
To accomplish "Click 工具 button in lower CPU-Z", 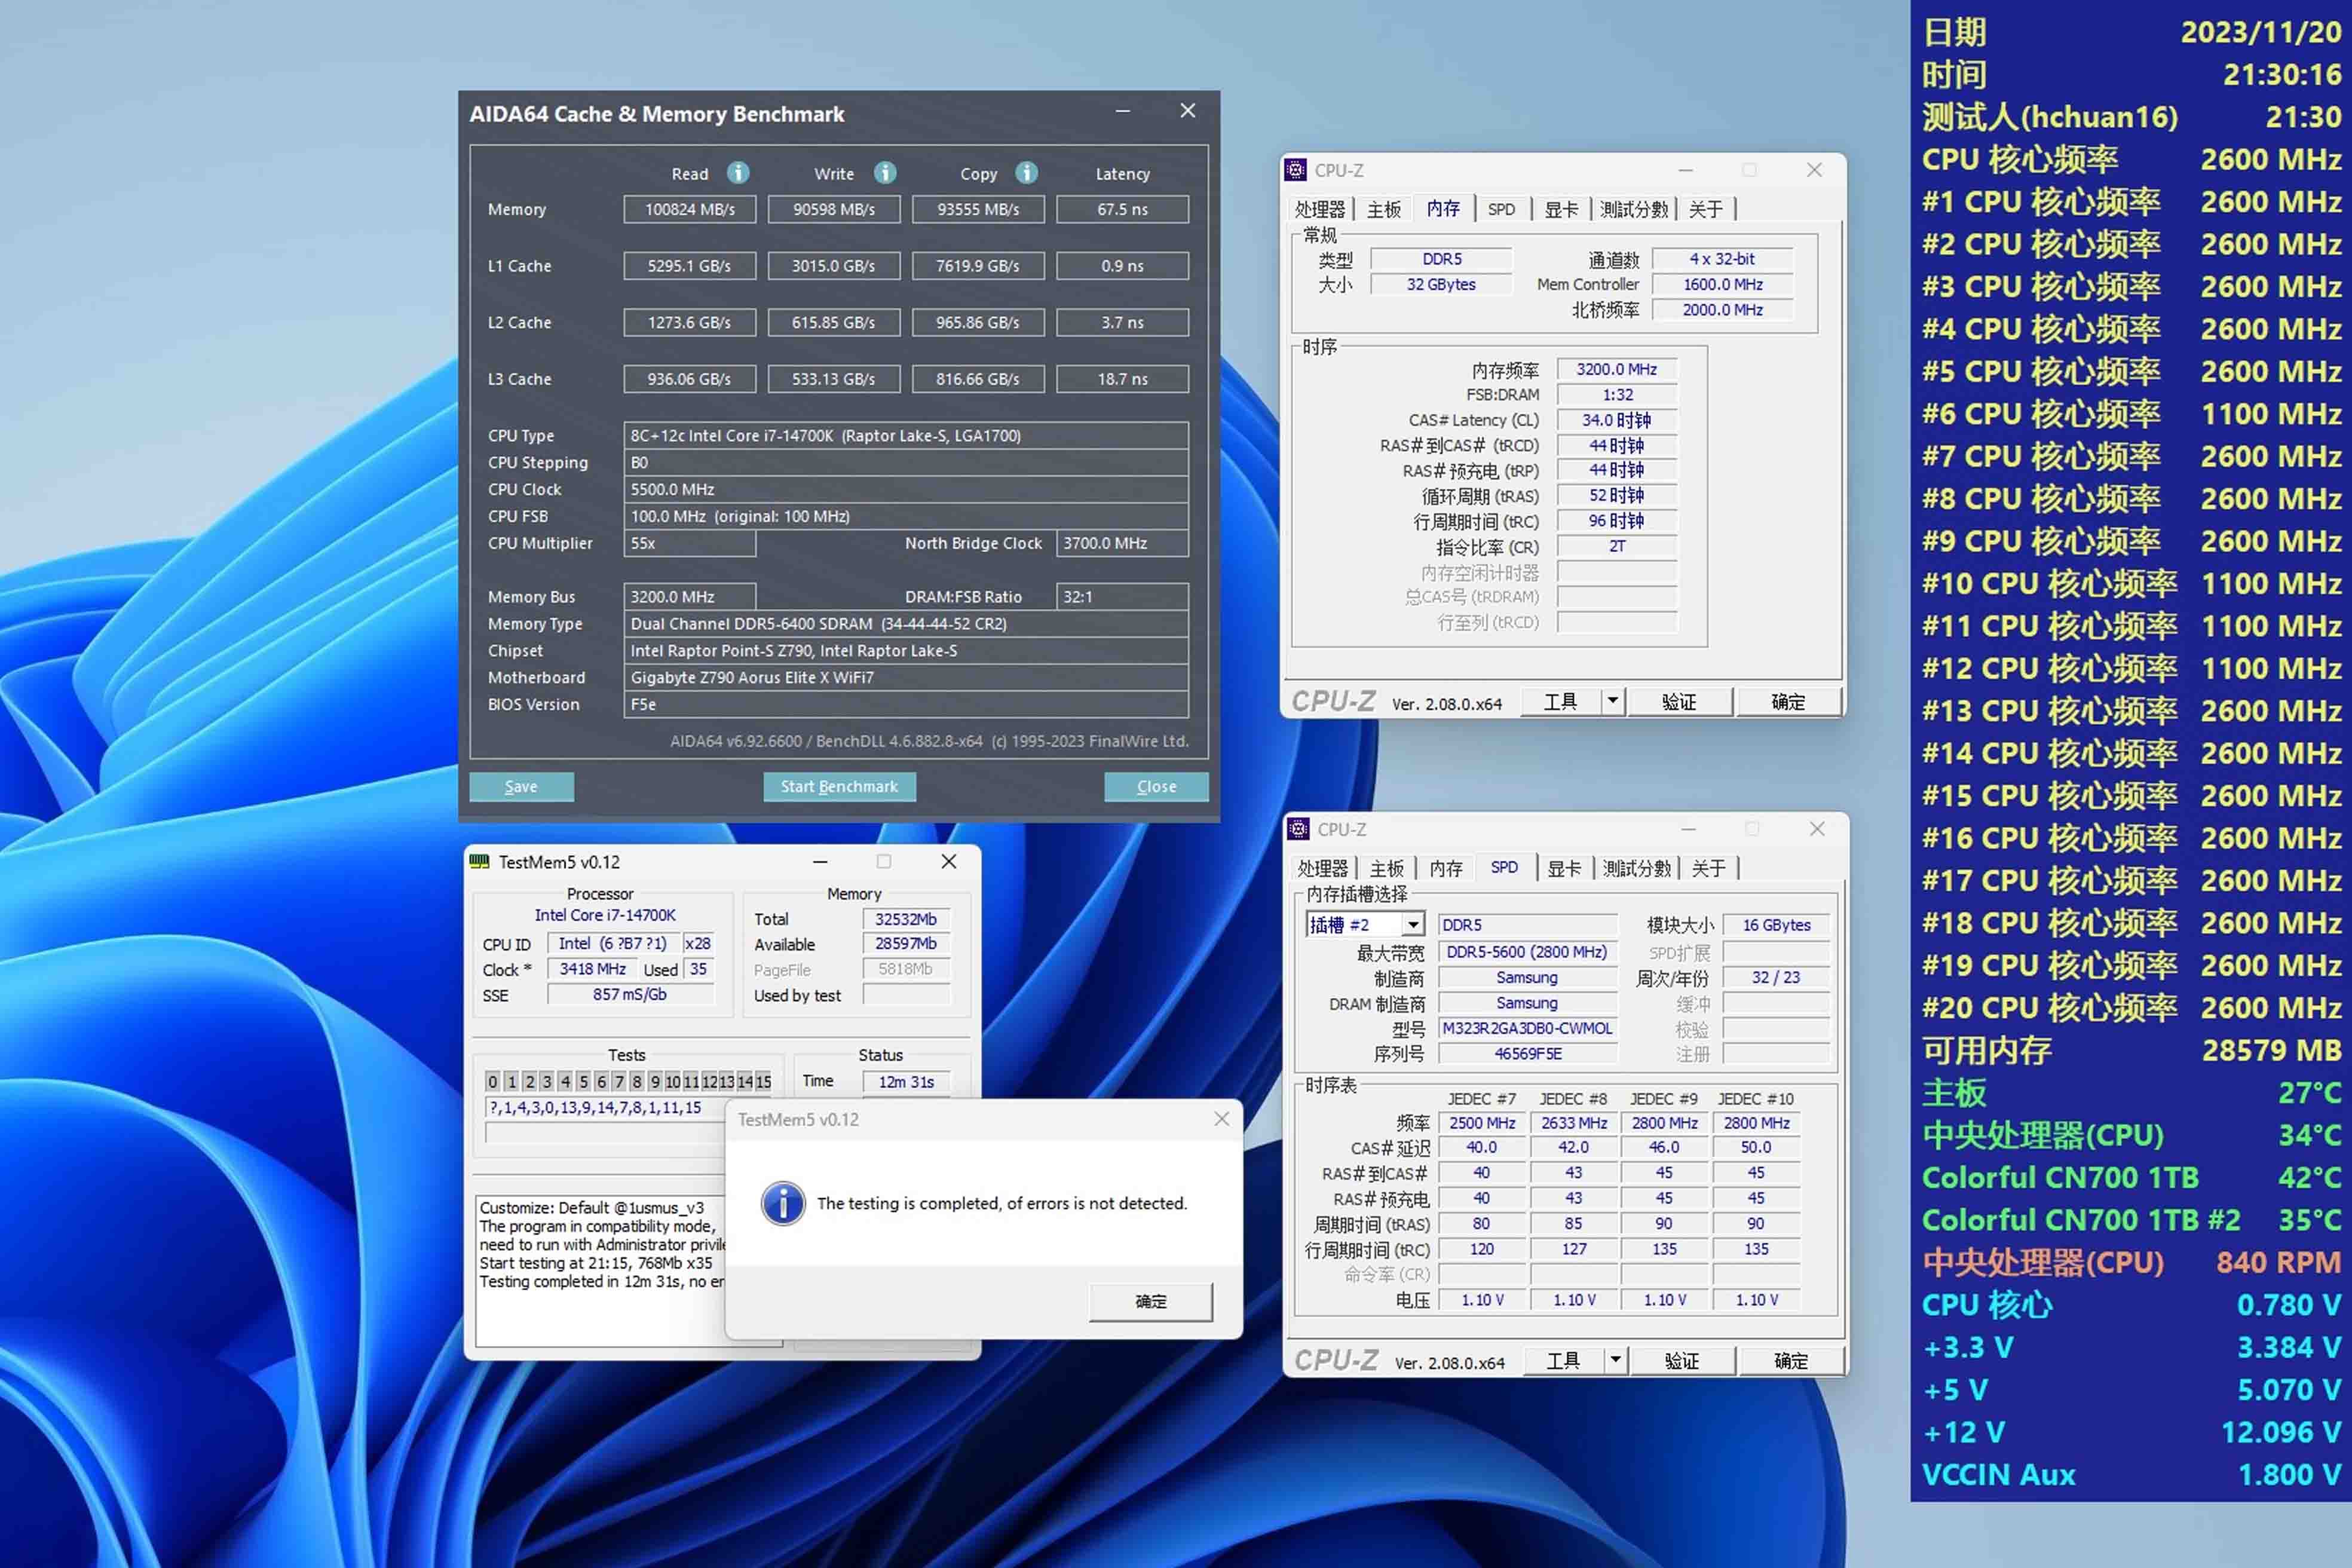I will (1564, 1361).
